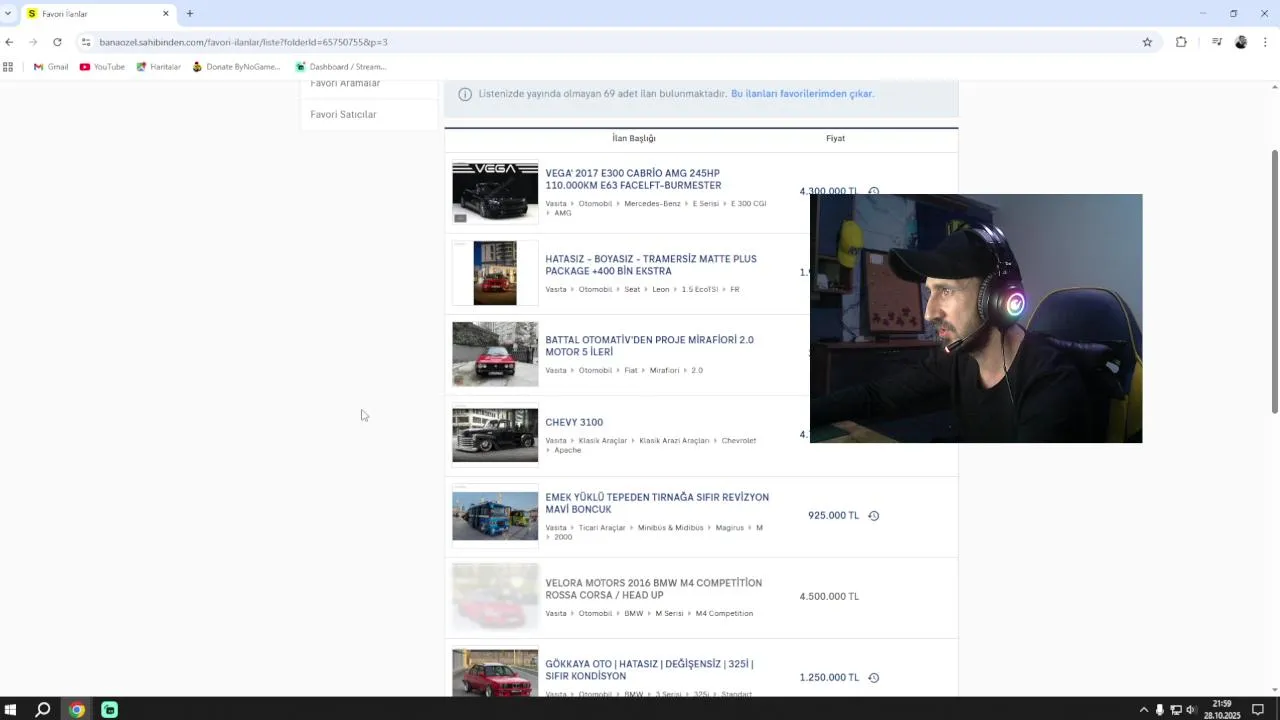Viewport: 1280px width, 720px height.
Task: Open the faded BMW M4 thumbnail
Action: tap(495, 597)
